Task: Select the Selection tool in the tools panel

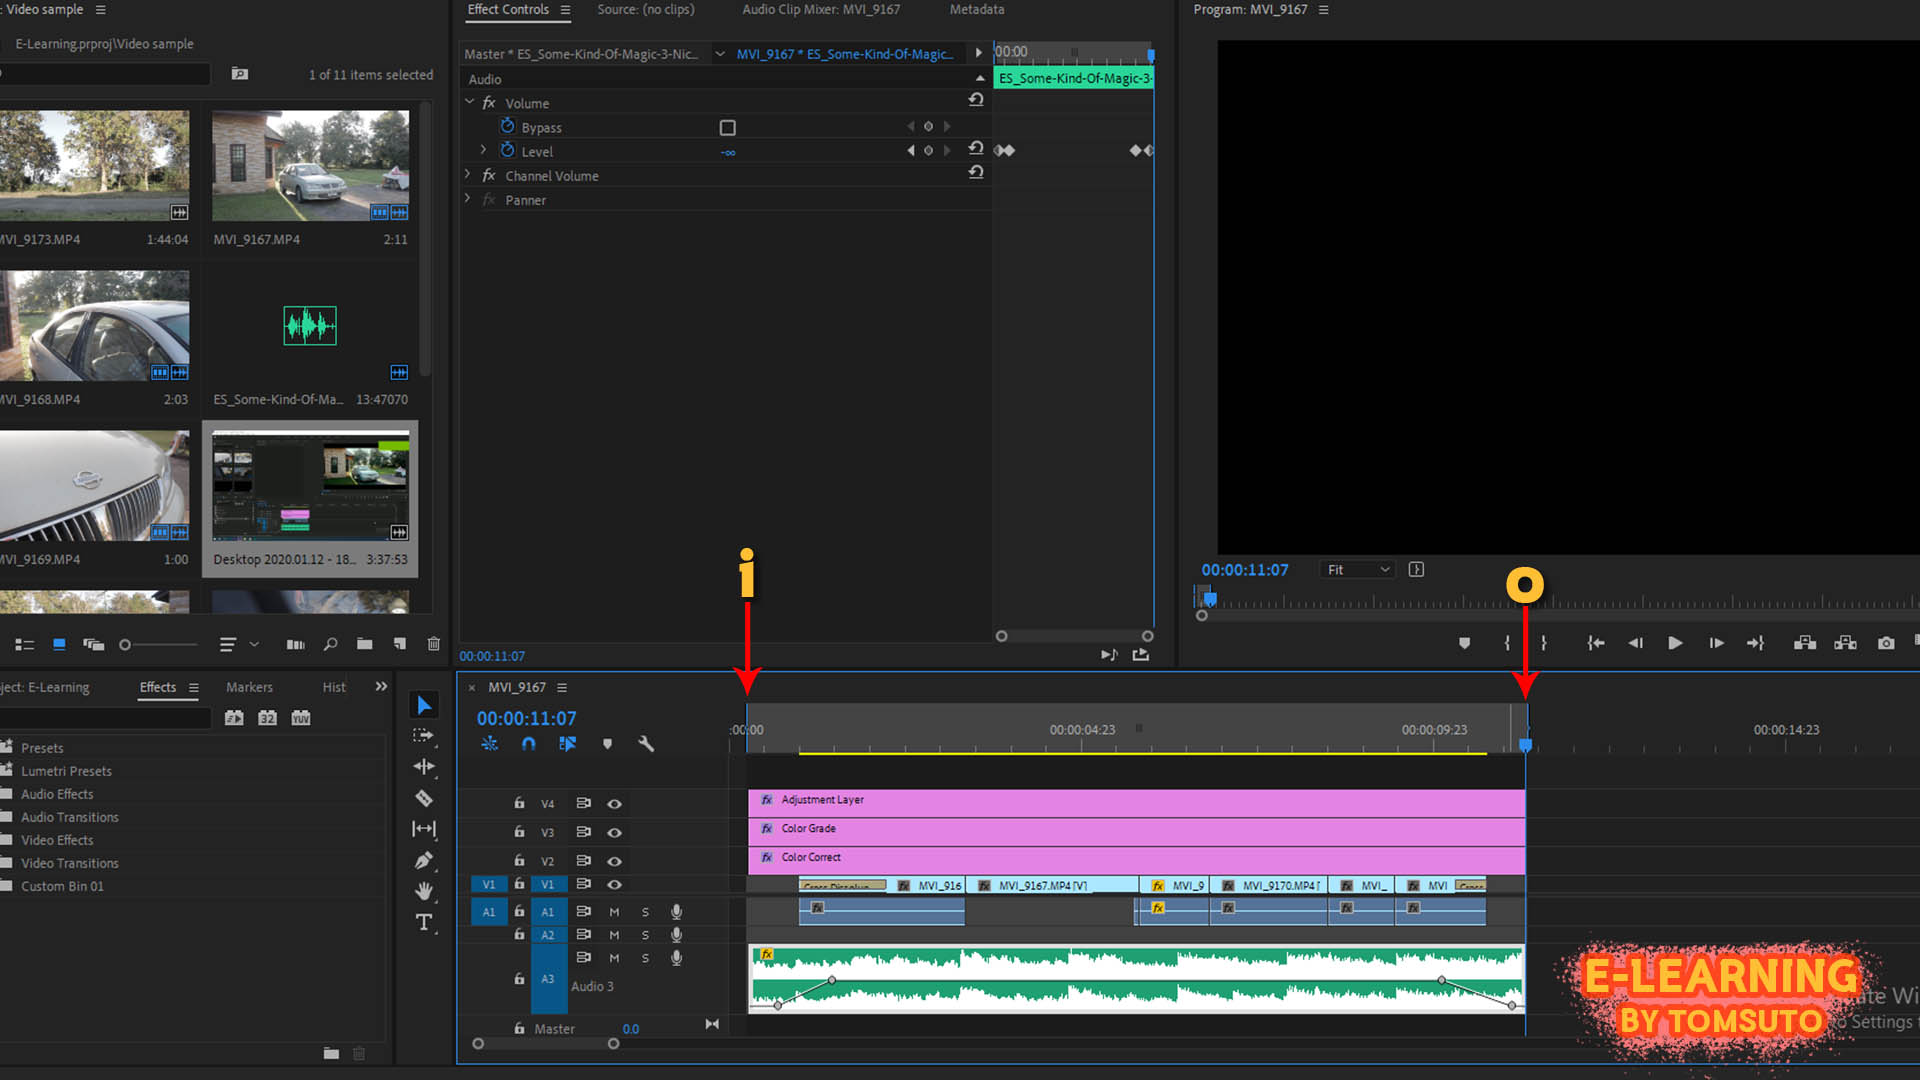Action: pyautogui.click(x=424, y=705)
